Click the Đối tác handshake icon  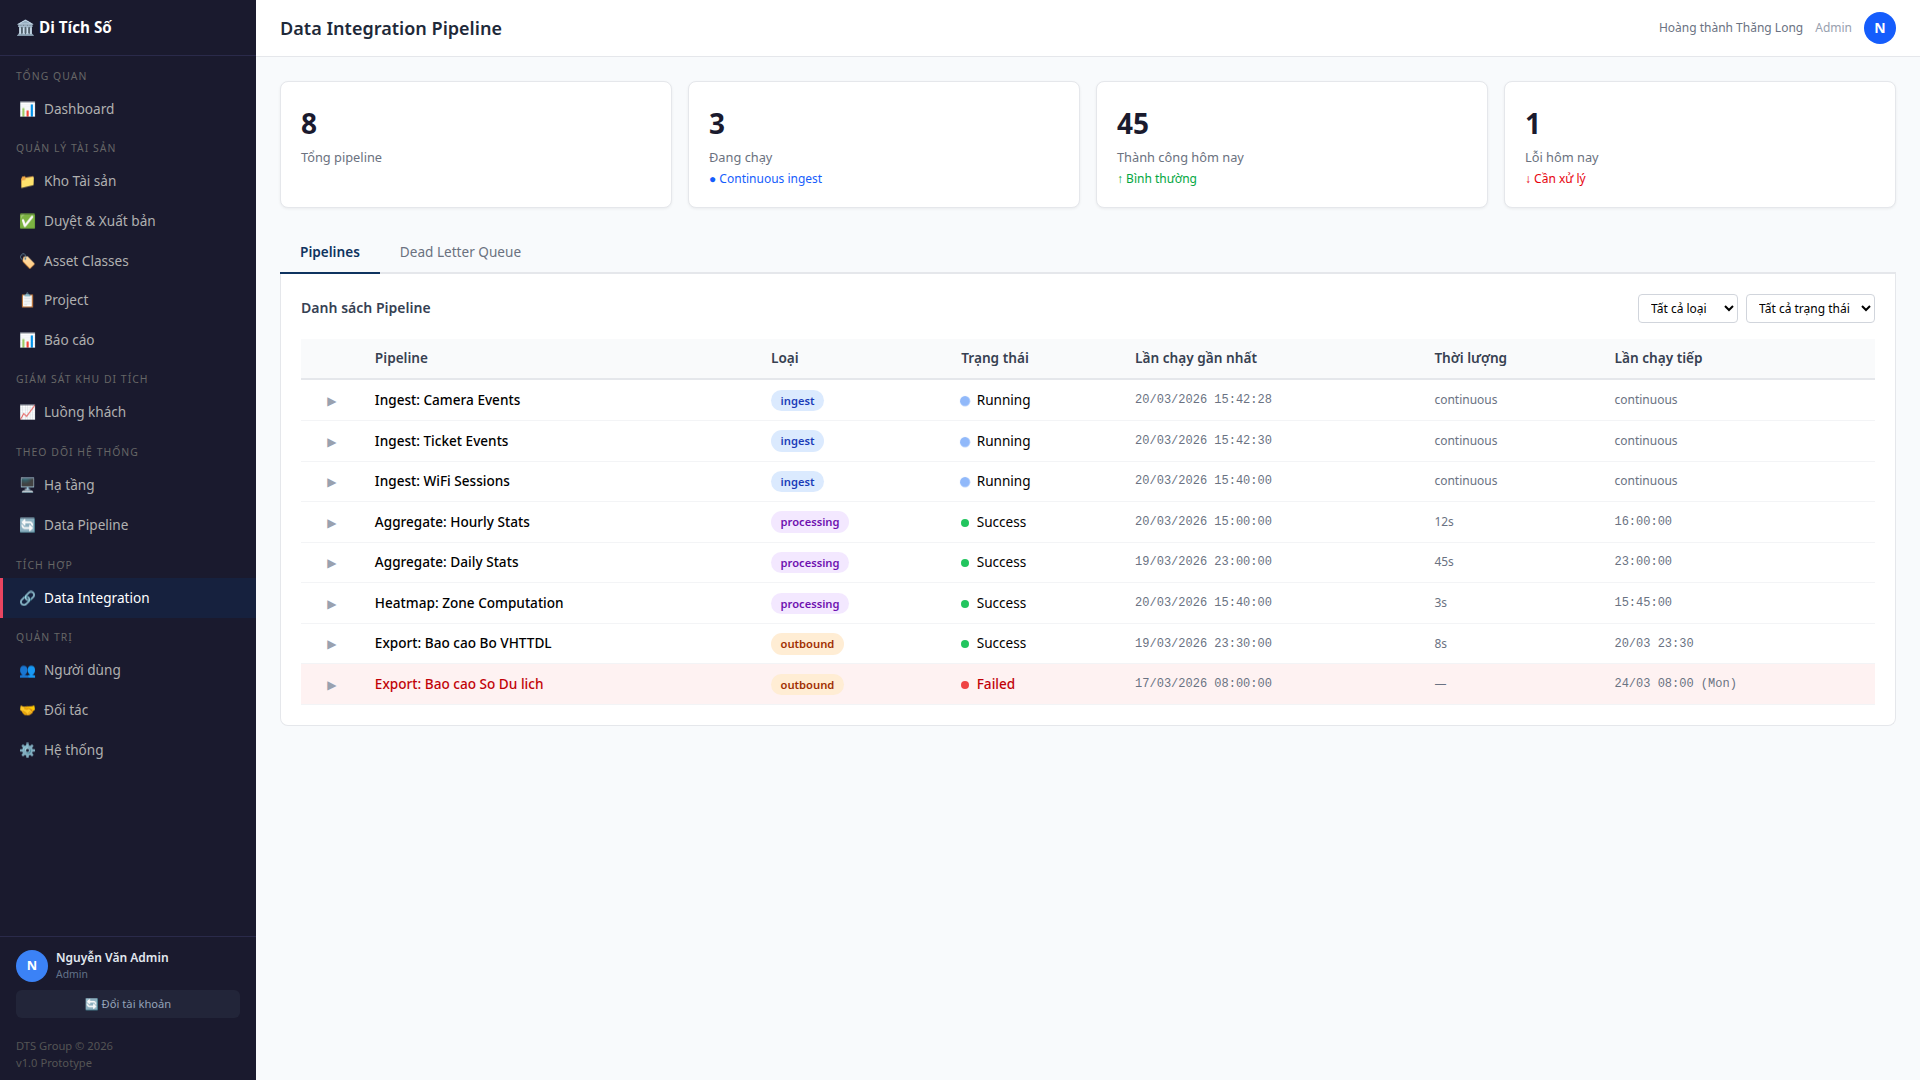[27, 710]
